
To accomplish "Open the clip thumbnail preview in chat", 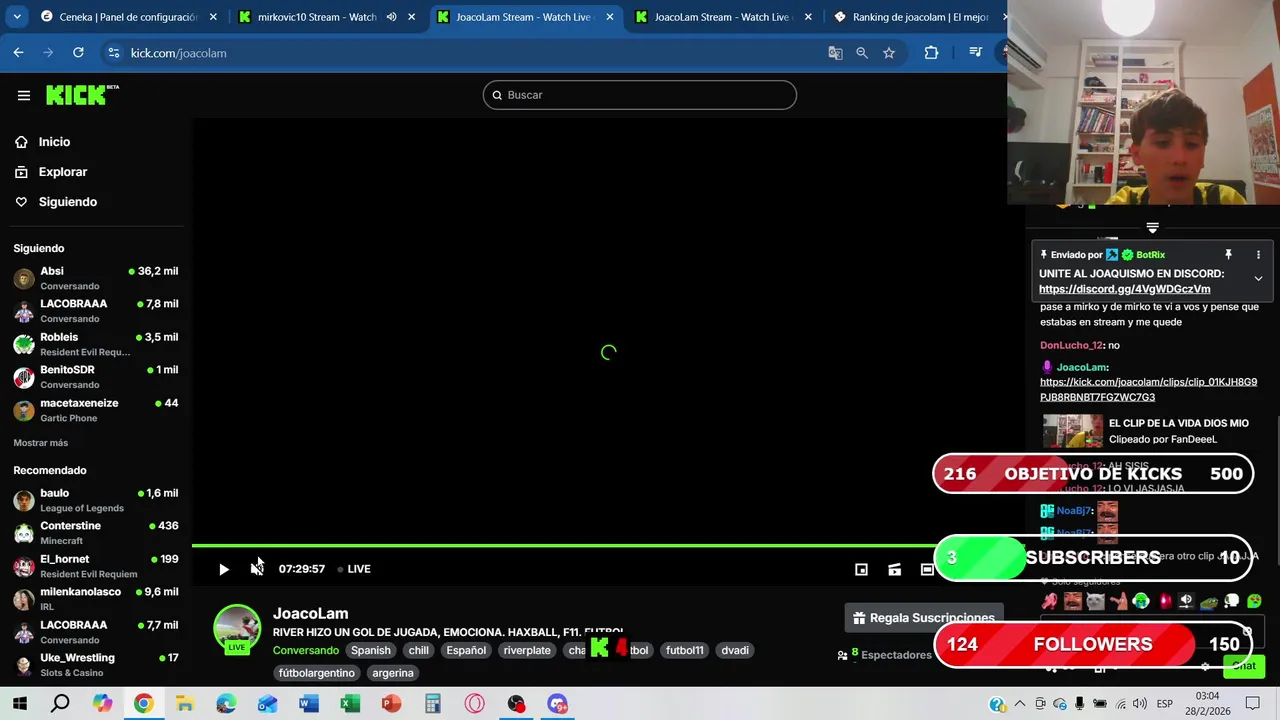I will pos(1073,431).
